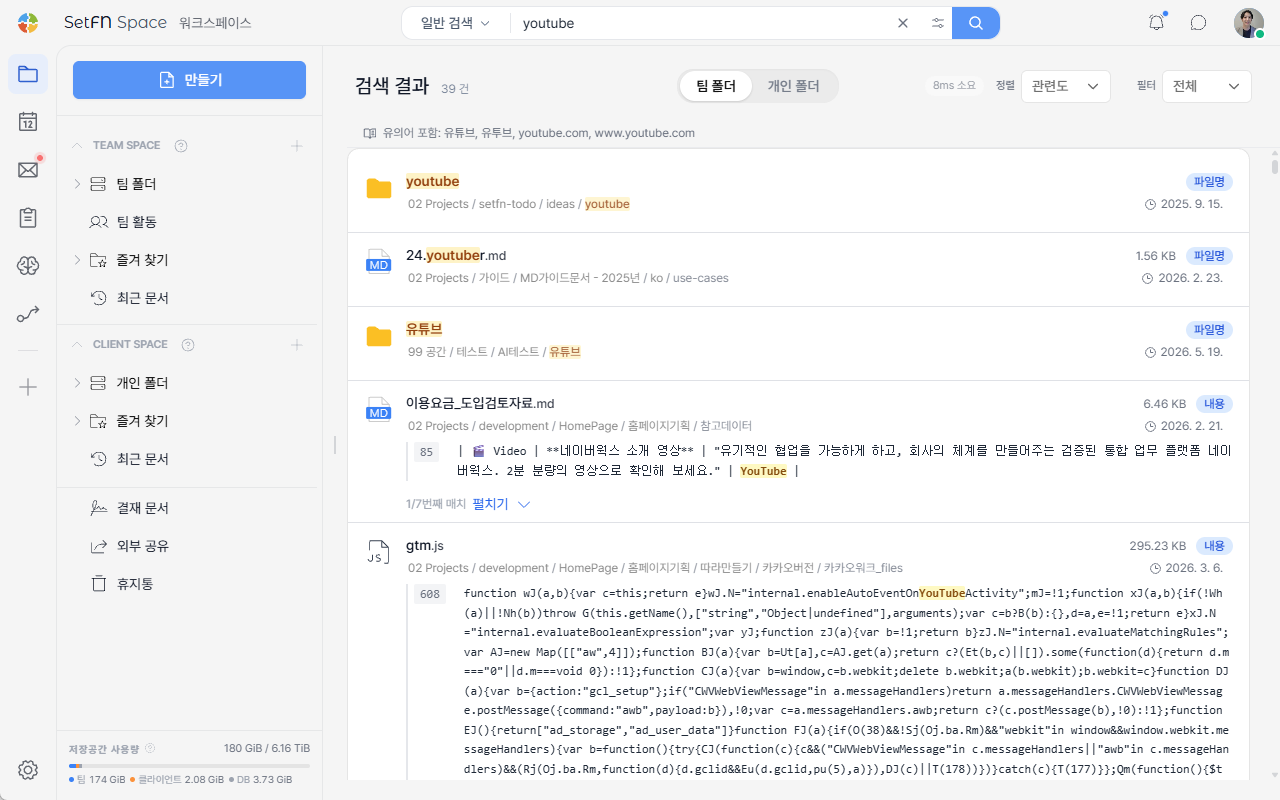Collapse the CLIENT SPACE section

[77, 345]
